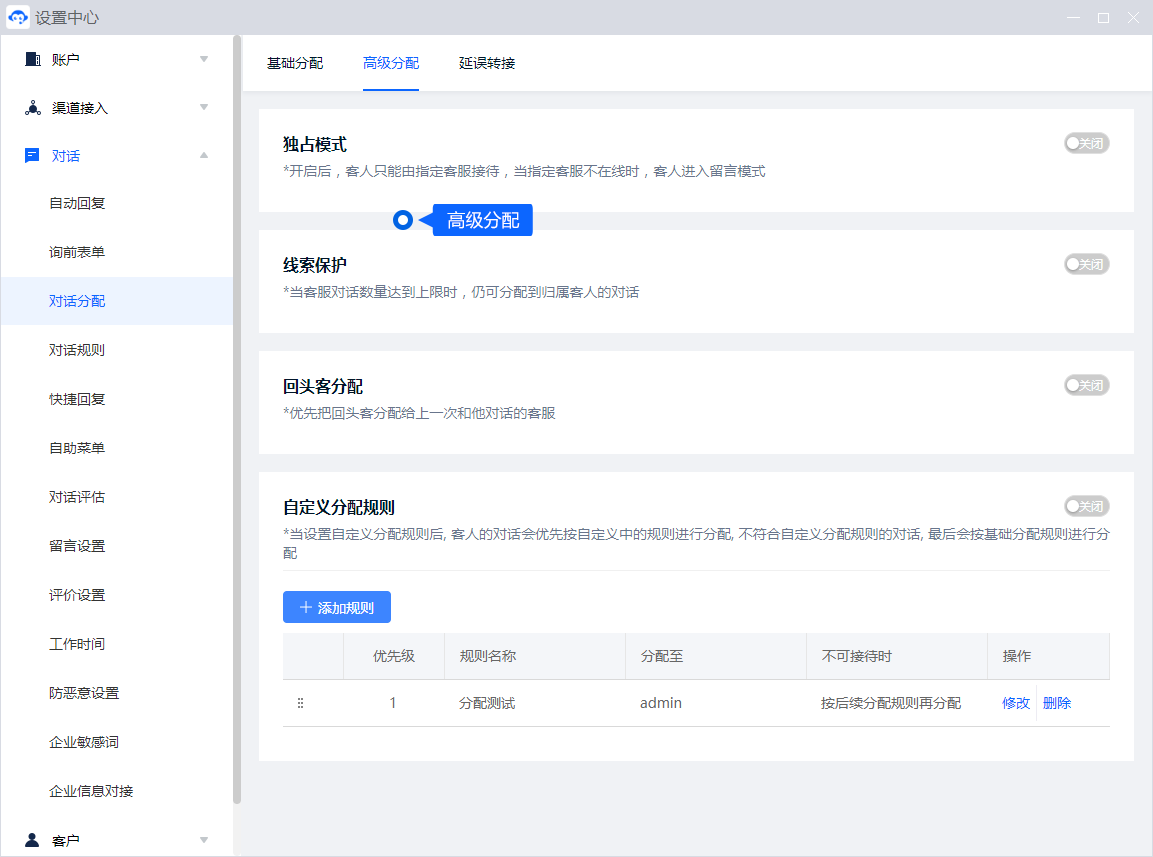Select the 高级分配 tab
1153x857 pixels.
click(x=390, y=63)
